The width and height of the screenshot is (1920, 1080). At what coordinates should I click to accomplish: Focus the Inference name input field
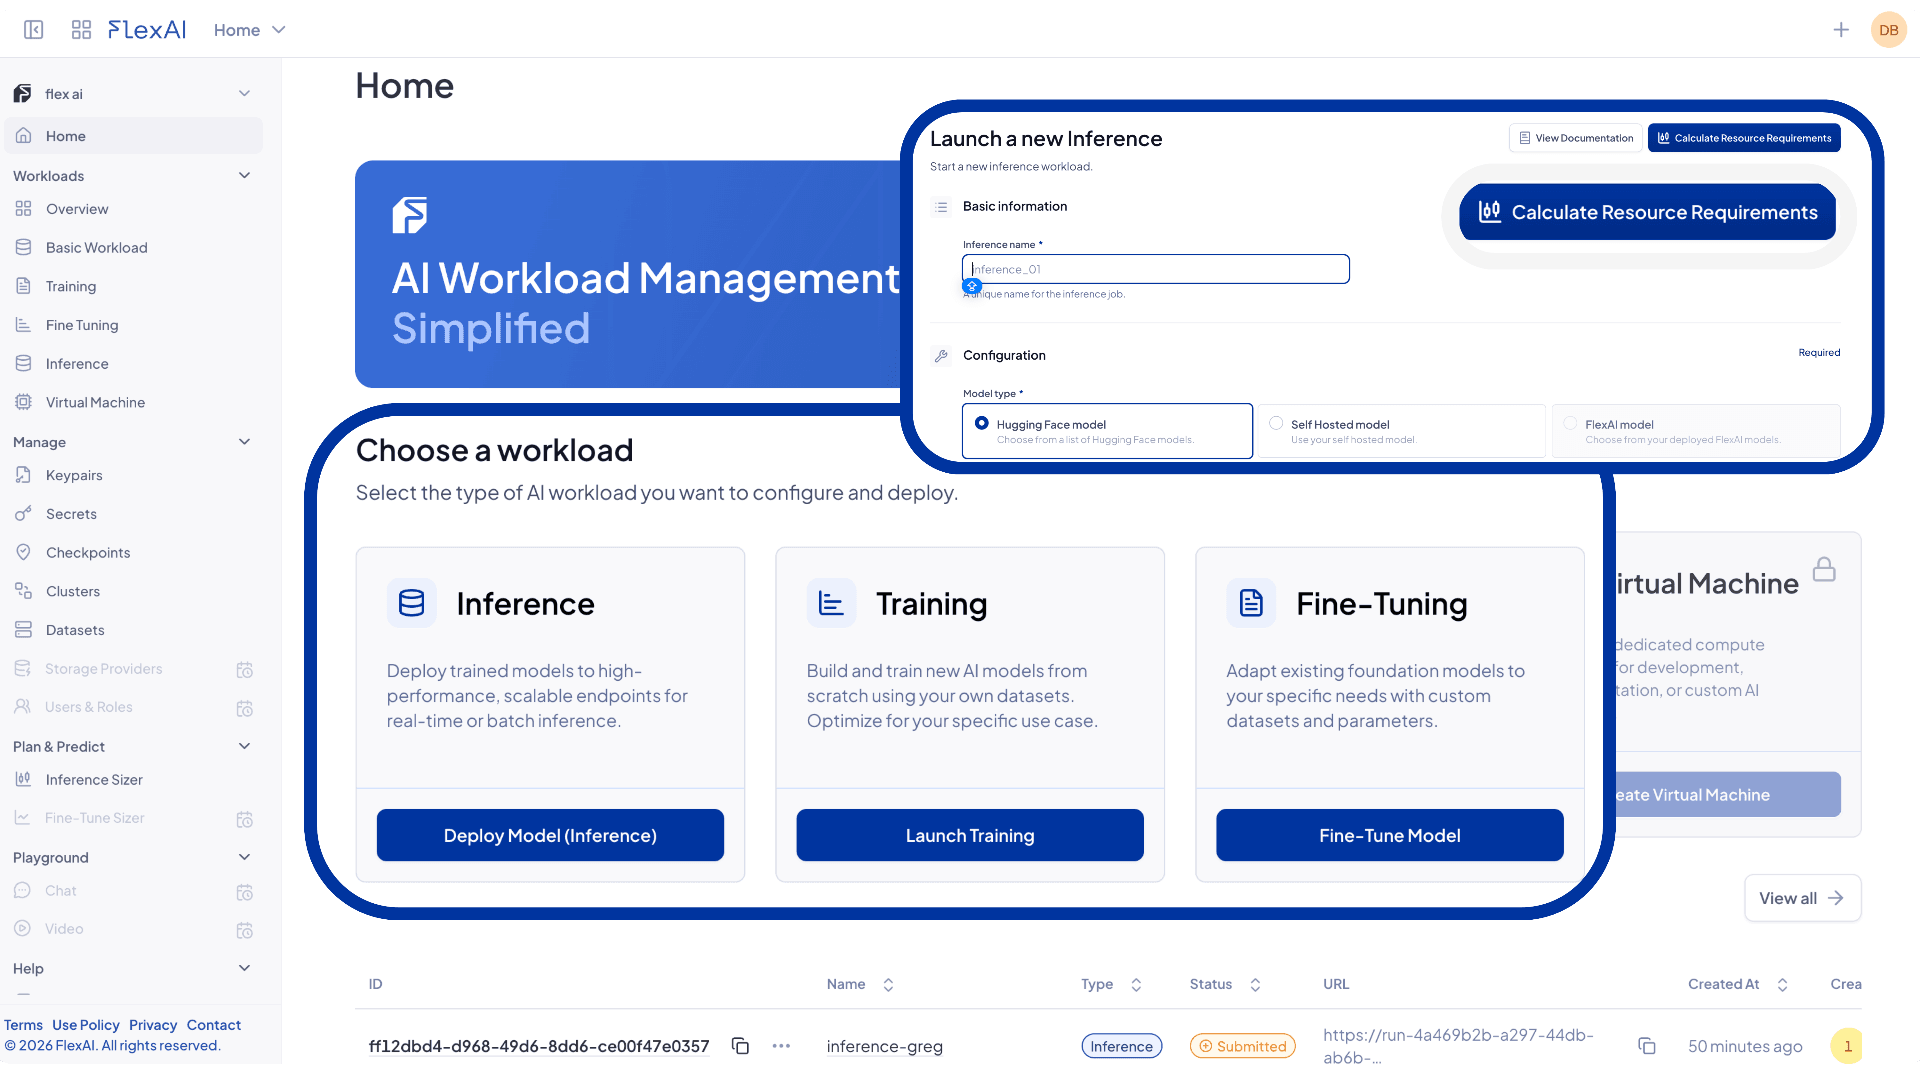(x=1156, y=269)
